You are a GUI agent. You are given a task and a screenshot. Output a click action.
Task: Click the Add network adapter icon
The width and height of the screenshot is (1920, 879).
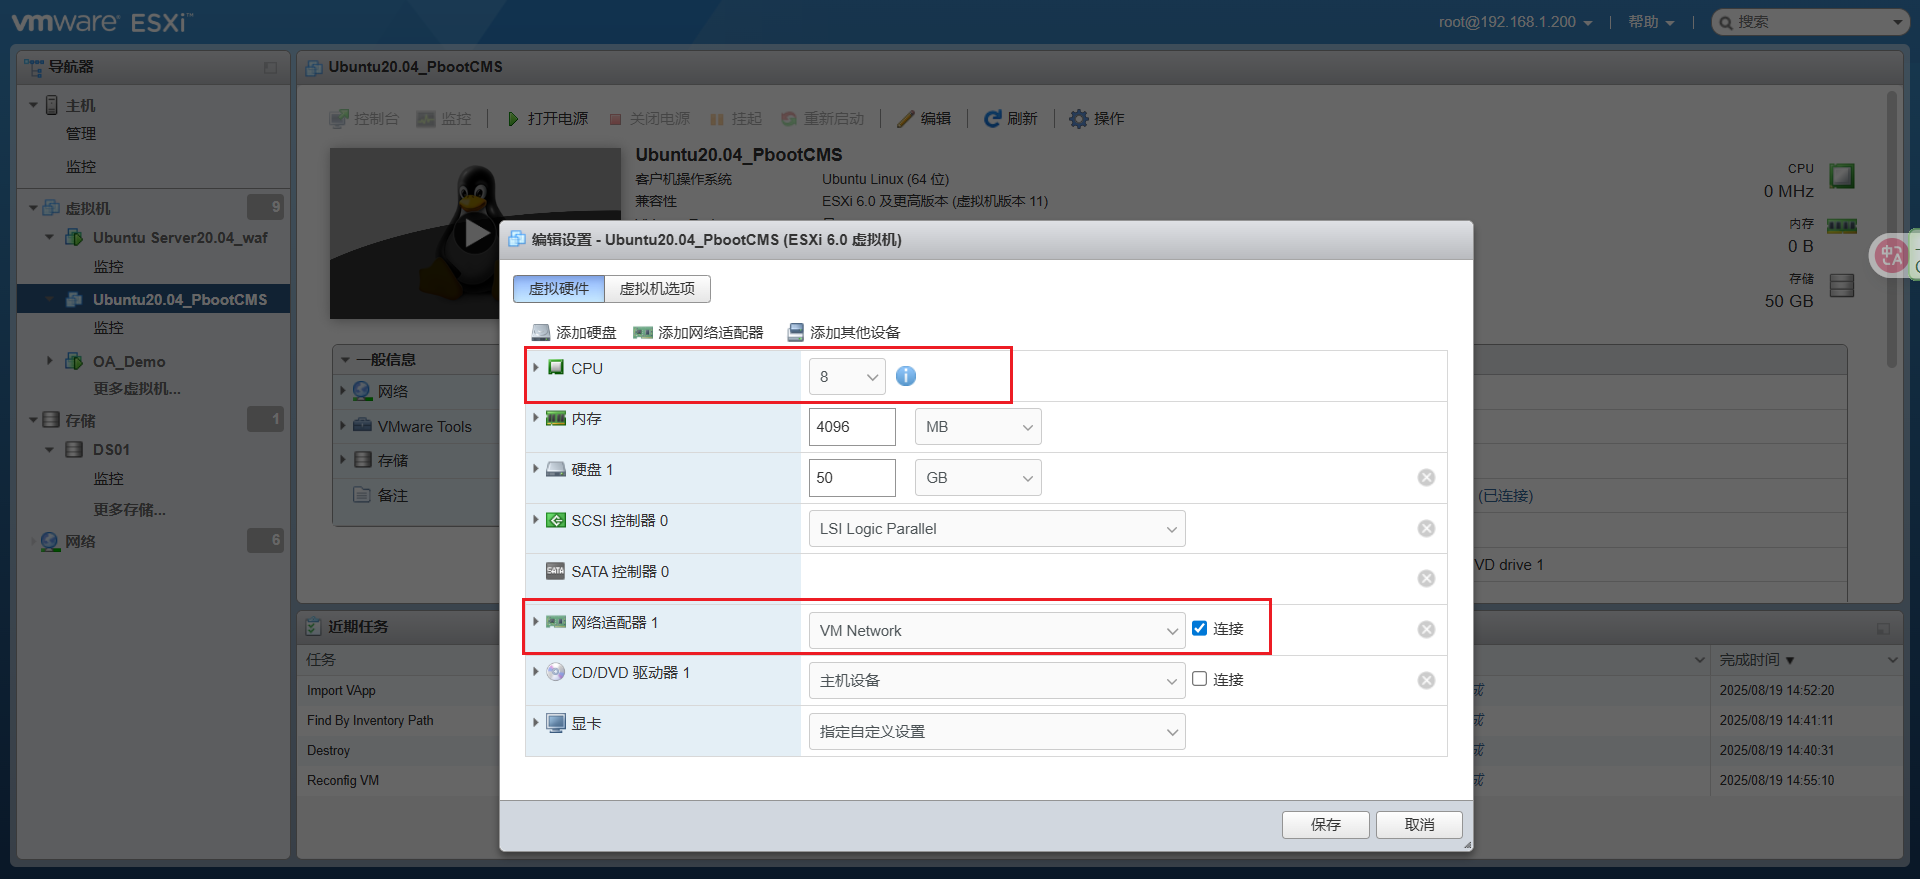pyautogui.click(x=643, y=332)
